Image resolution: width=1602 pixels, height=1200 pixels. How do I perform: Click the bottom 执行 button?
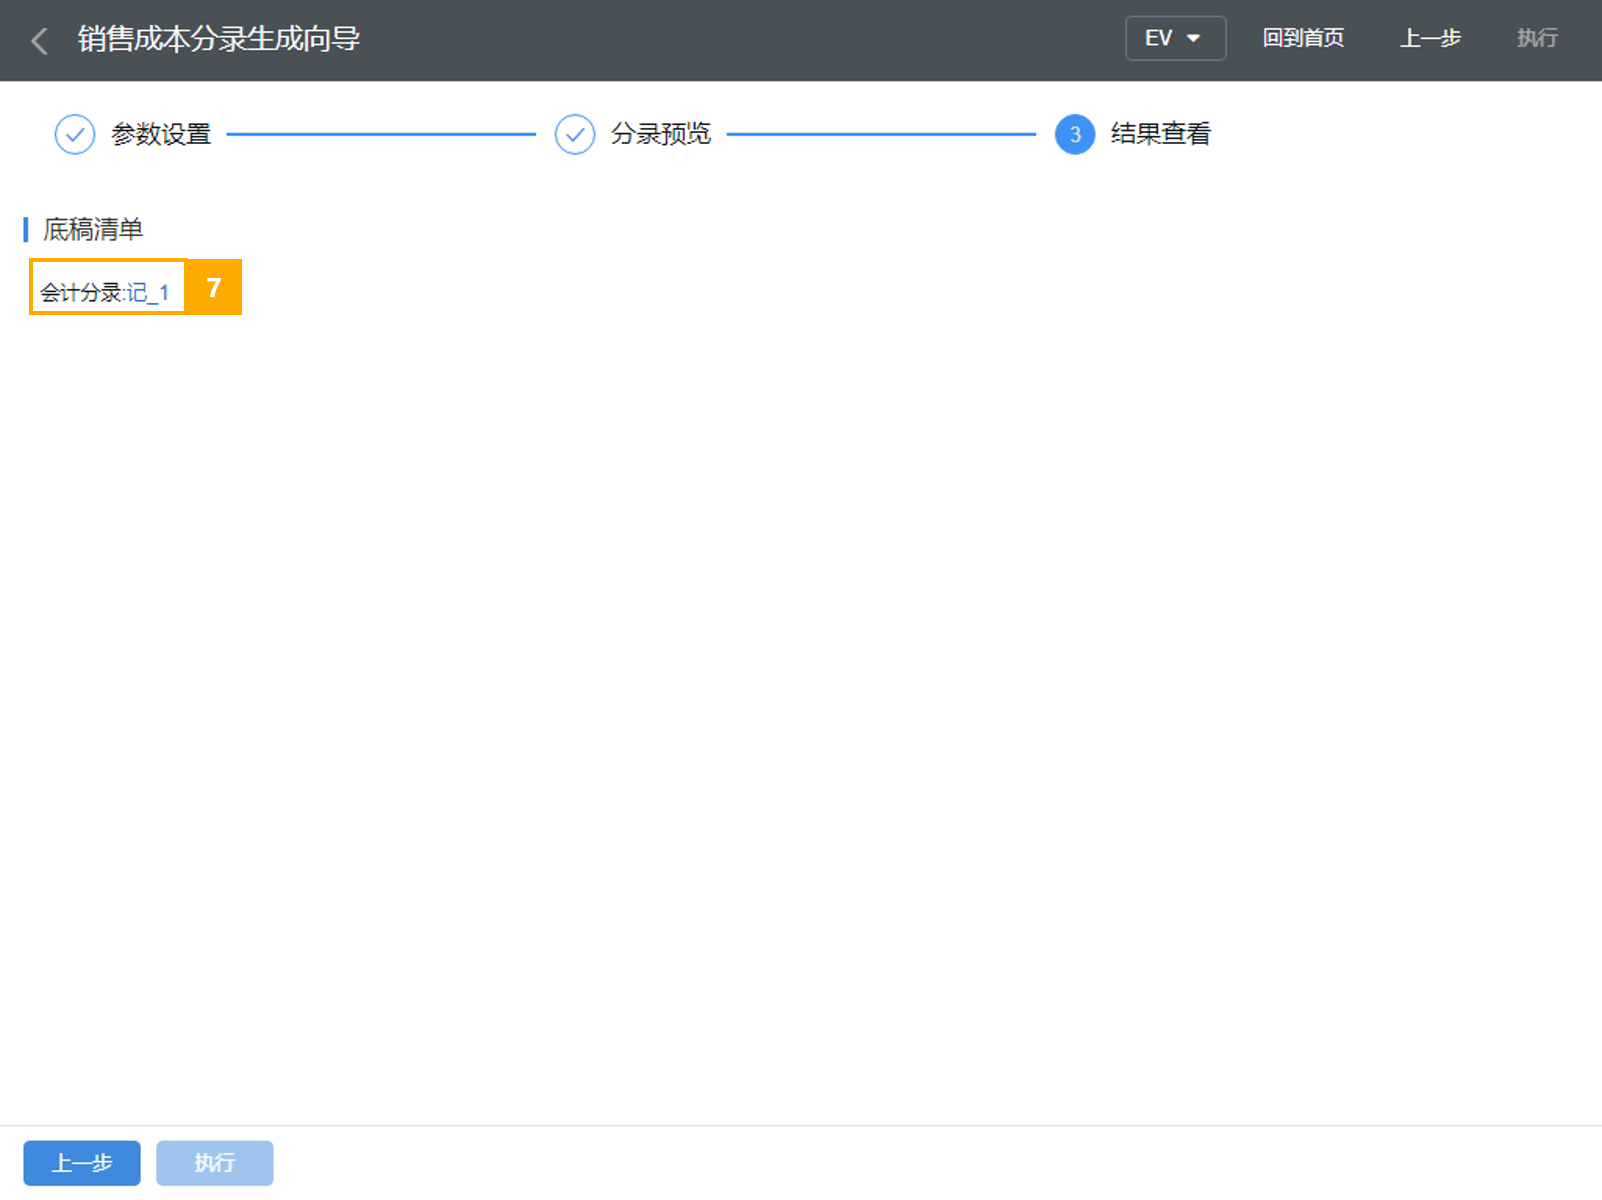[x=215, y=1163]
